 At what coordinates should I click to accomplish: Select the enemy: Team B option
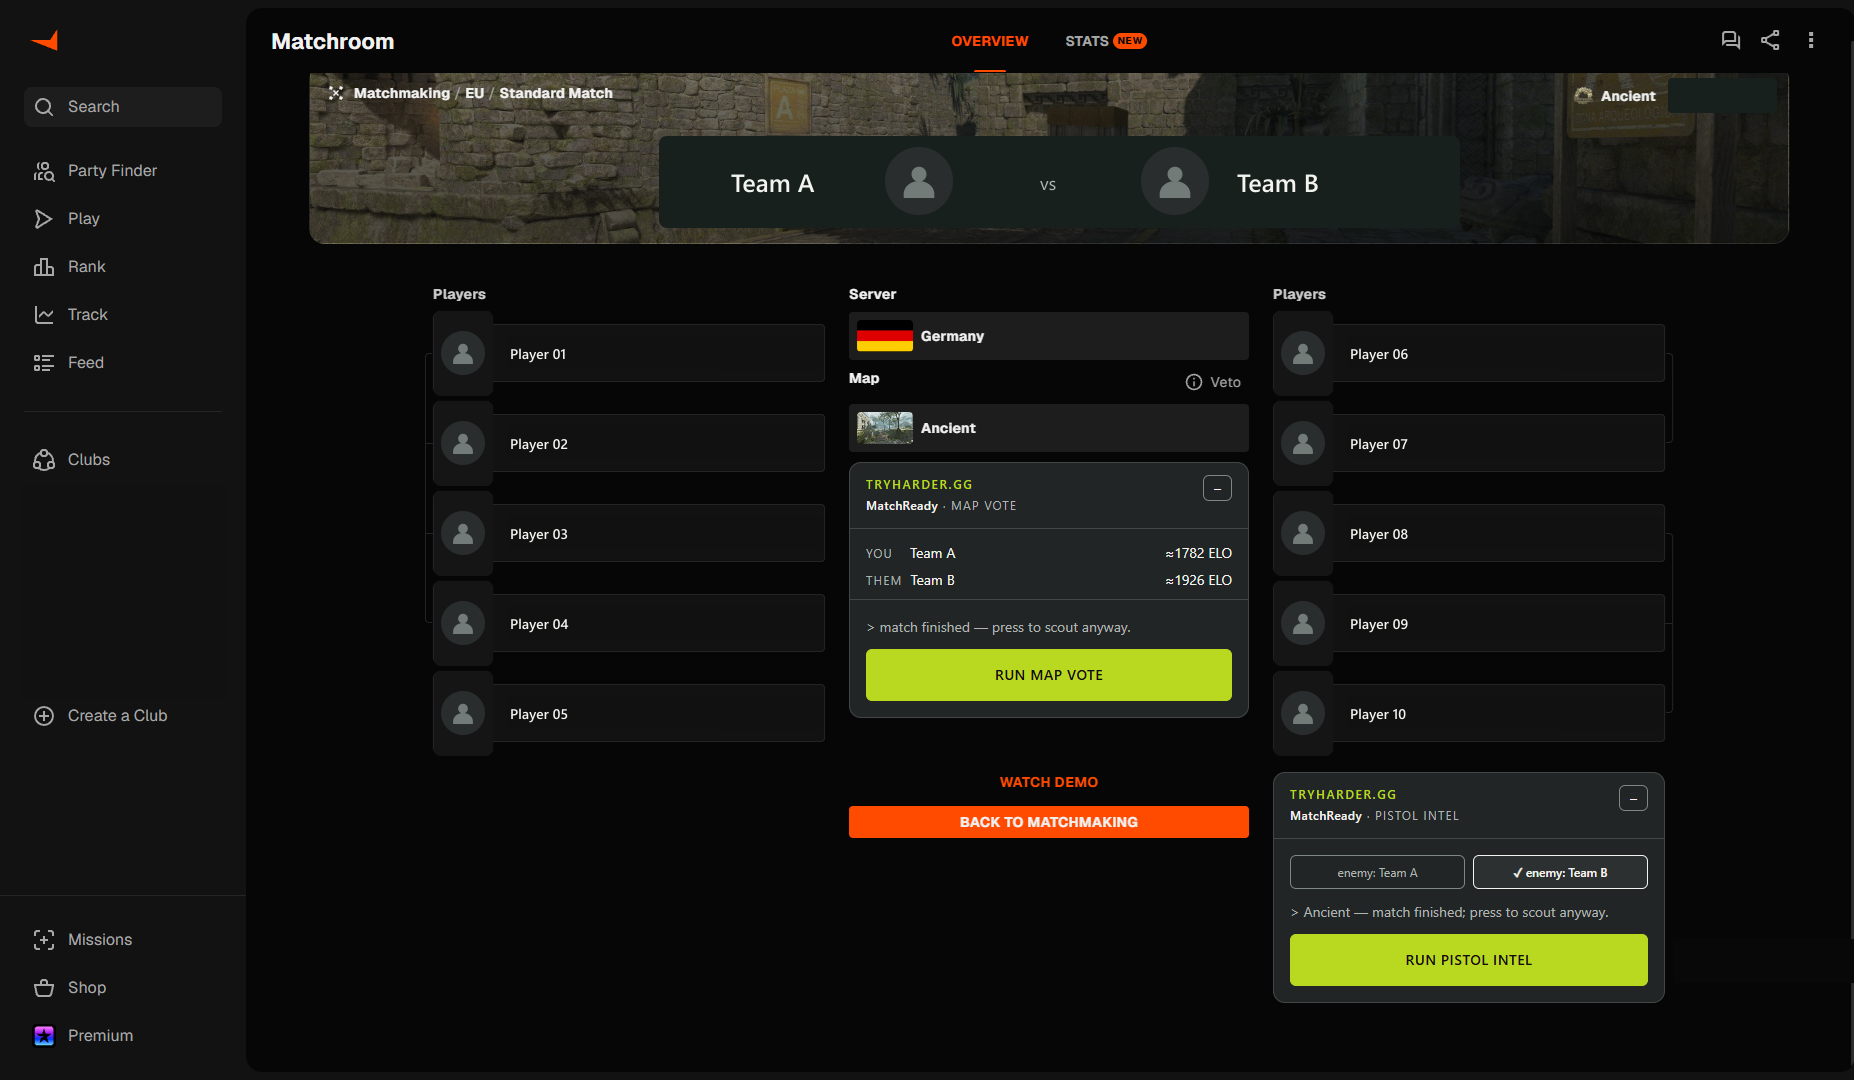(1560, 872)
